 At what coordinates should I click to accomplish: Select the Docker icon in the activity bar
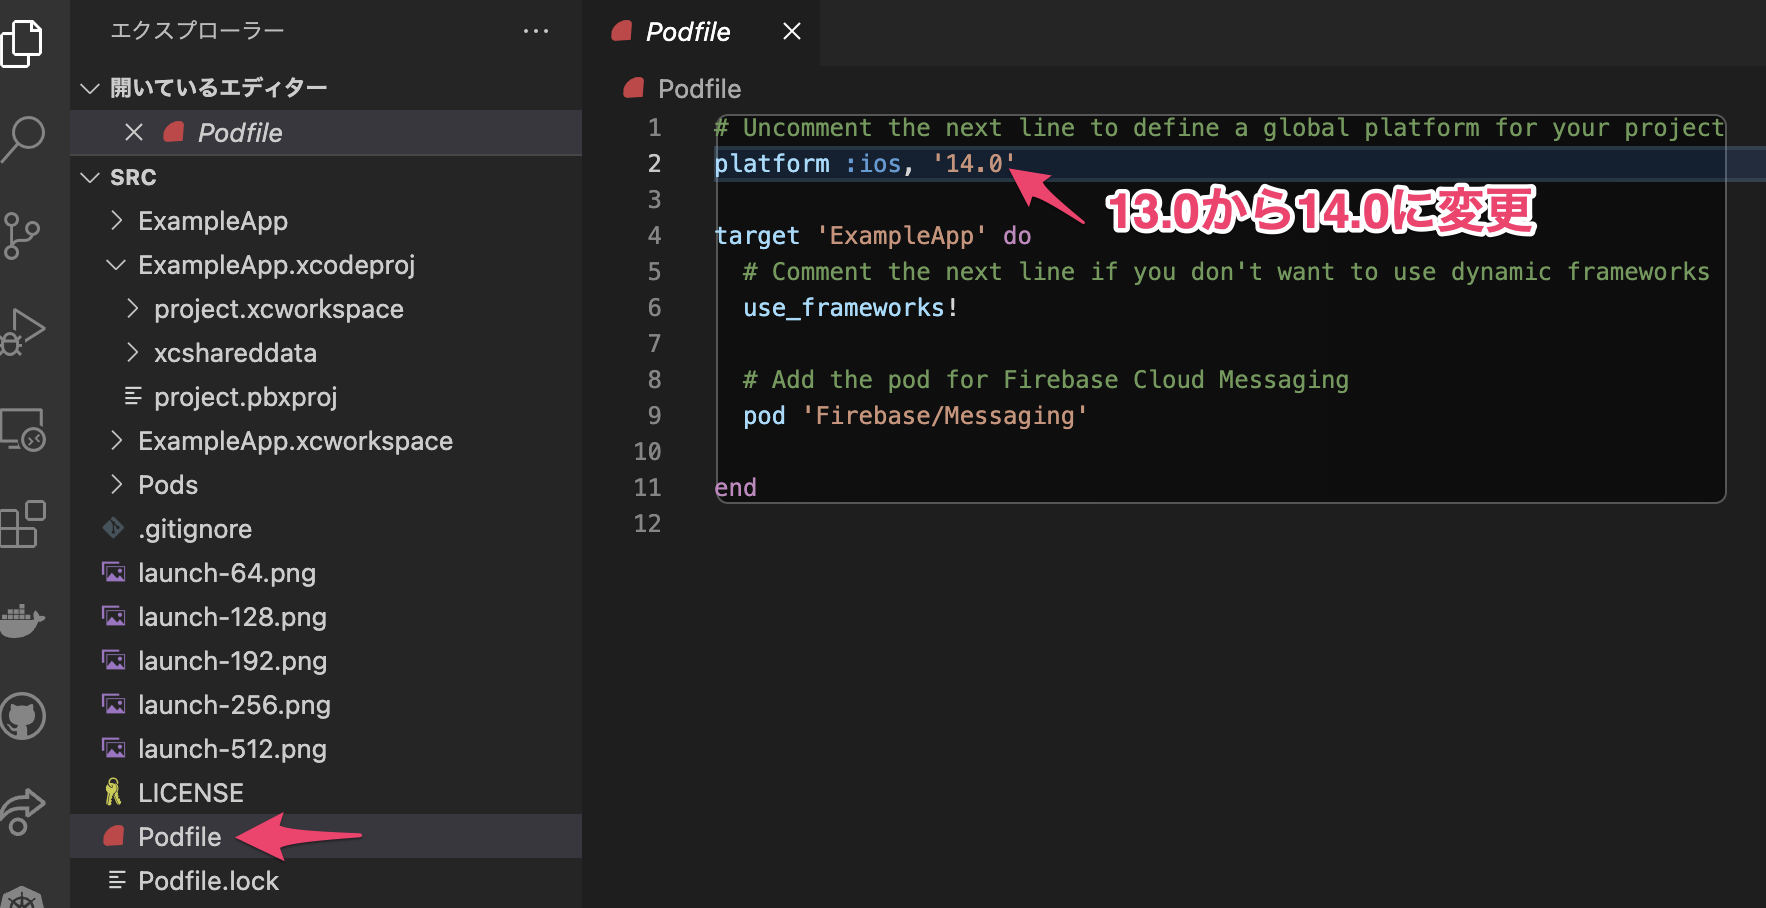click(24, 620)
